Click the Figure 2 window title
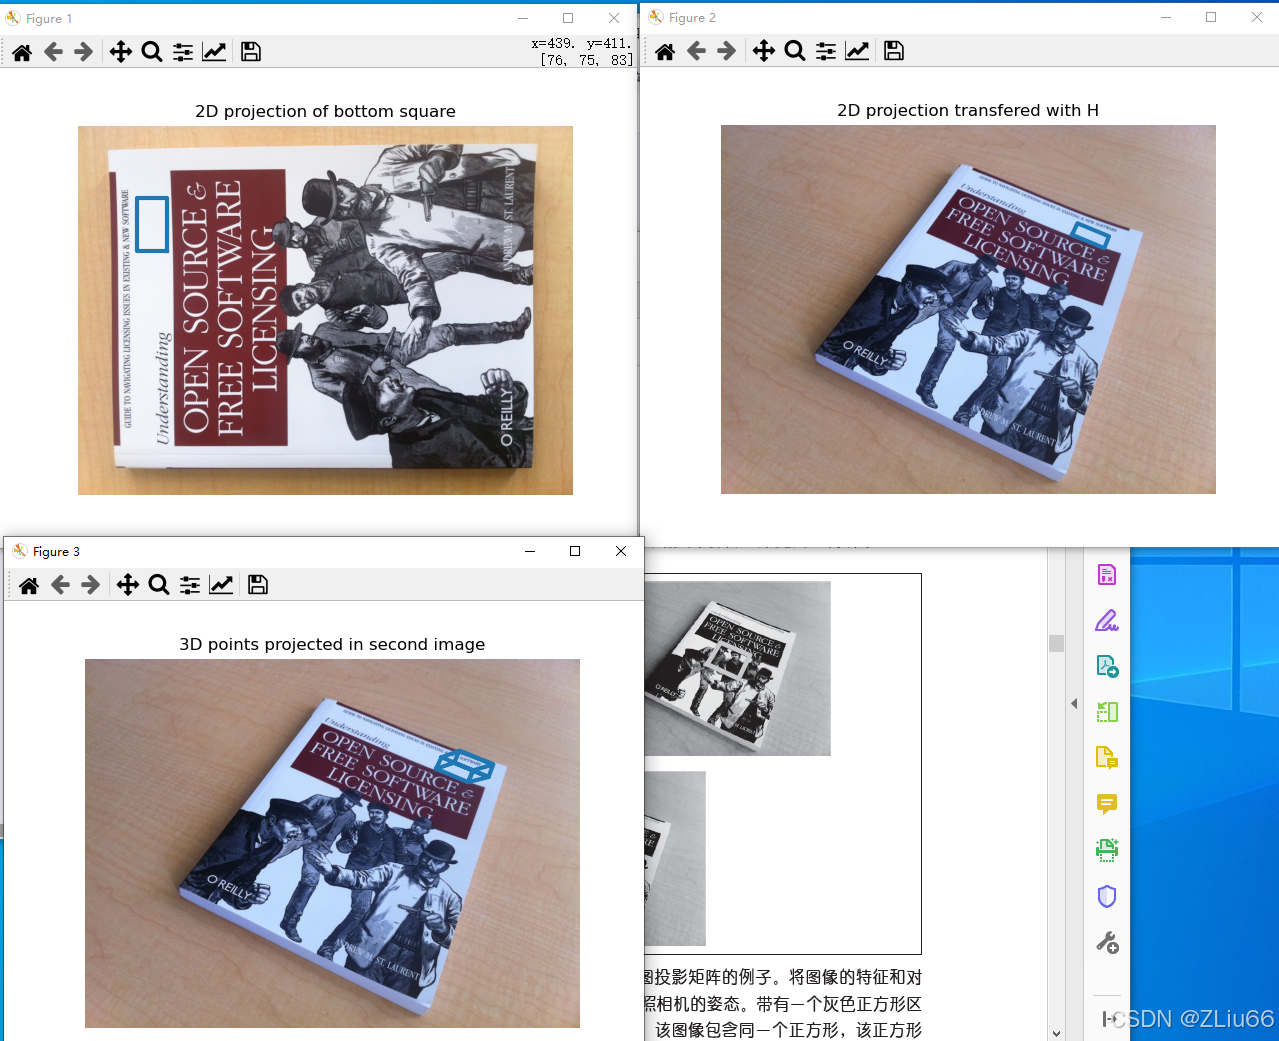This screenshot has width=1279, height=1041. click(x=692, y=17)
